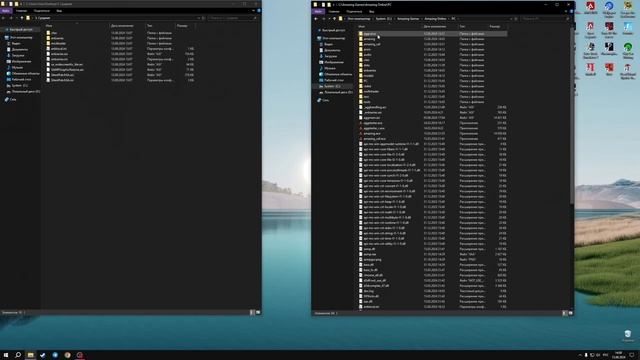This screenshot has height=360, width=640.
Task: Expand the ribbon in Amazing Online window
Action: (566, 11)
